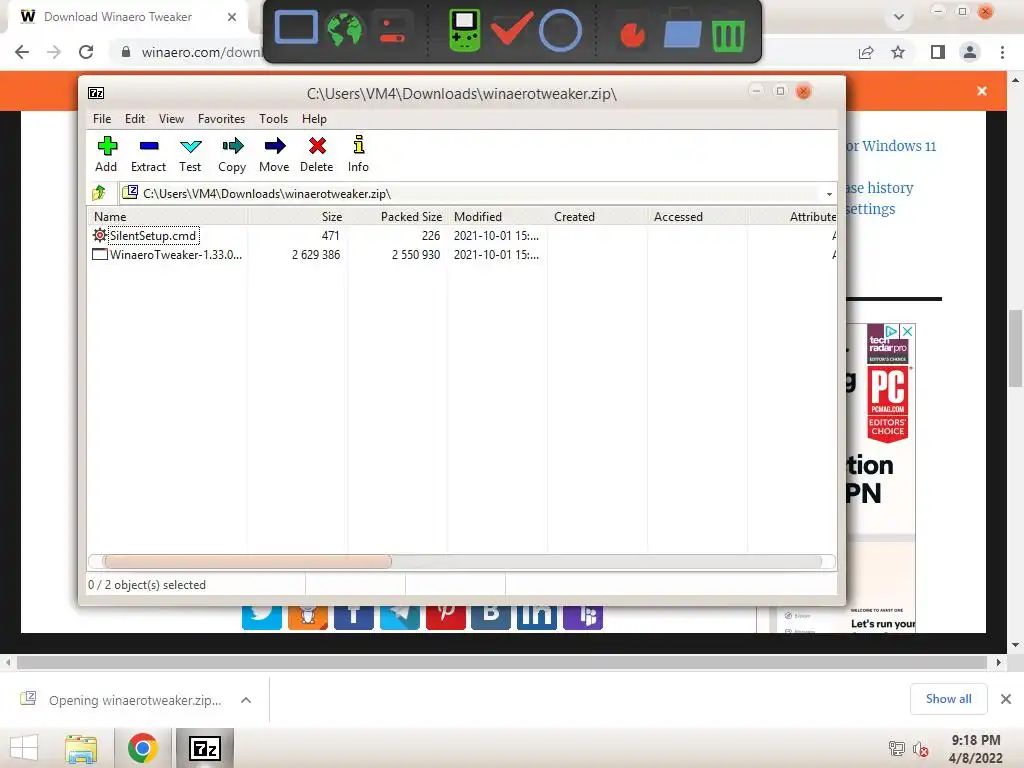
Task: Click the globe icon in overlay toolbar
Action: [x=345, y=30]
